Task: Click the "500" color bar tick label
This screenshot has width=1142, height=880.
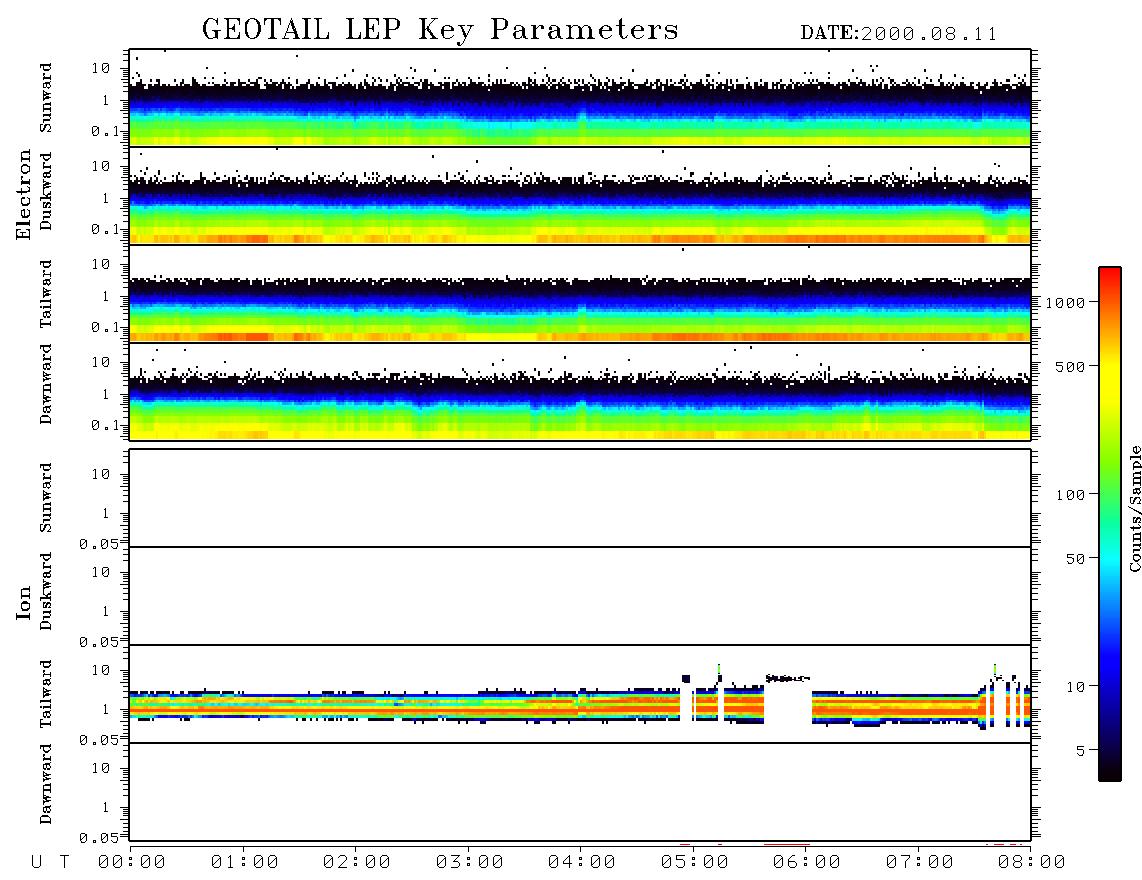Action: [x=1070, y=366]
